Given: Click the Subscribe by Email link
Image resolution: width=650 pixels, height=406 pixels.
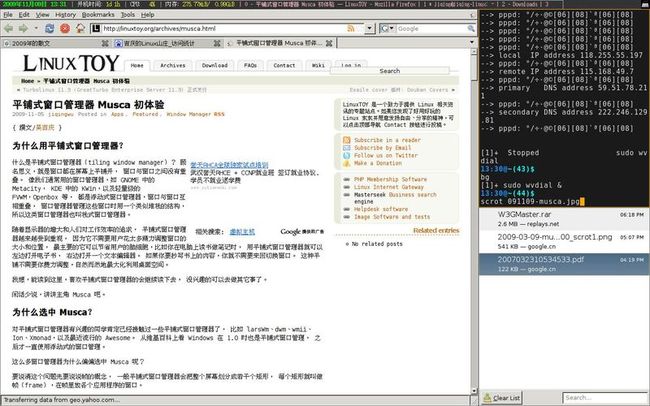Looking at the screenshot, I should 383,148.
